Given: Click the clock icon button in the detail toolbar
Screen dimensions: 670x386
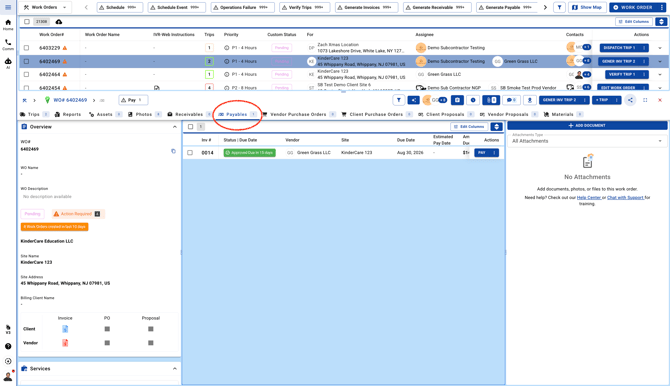Looking at the screenshot, I should click(473, 100).
